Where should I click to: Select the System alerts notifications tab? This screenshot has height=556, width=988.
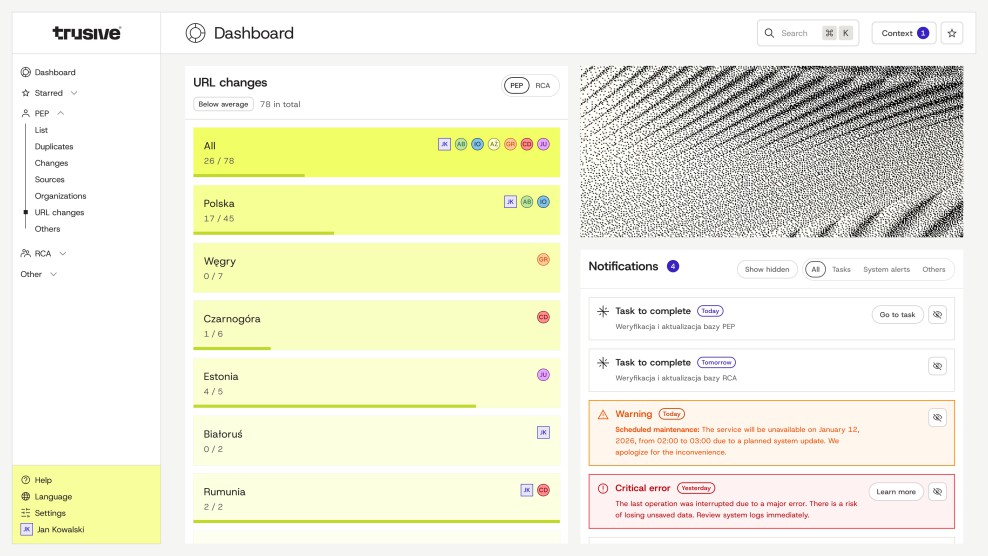click(x=886, y=269)
